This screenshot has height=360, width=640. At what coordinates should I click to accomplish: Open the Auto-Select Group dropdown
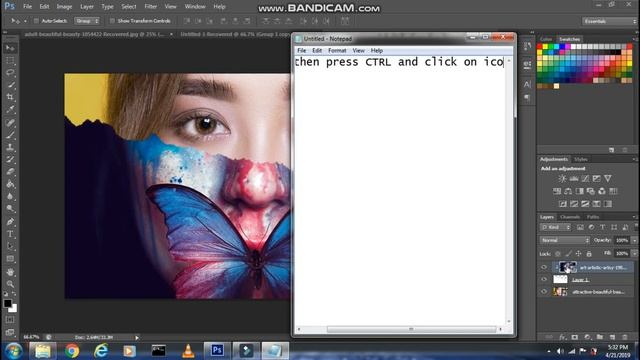coord(87,21)
